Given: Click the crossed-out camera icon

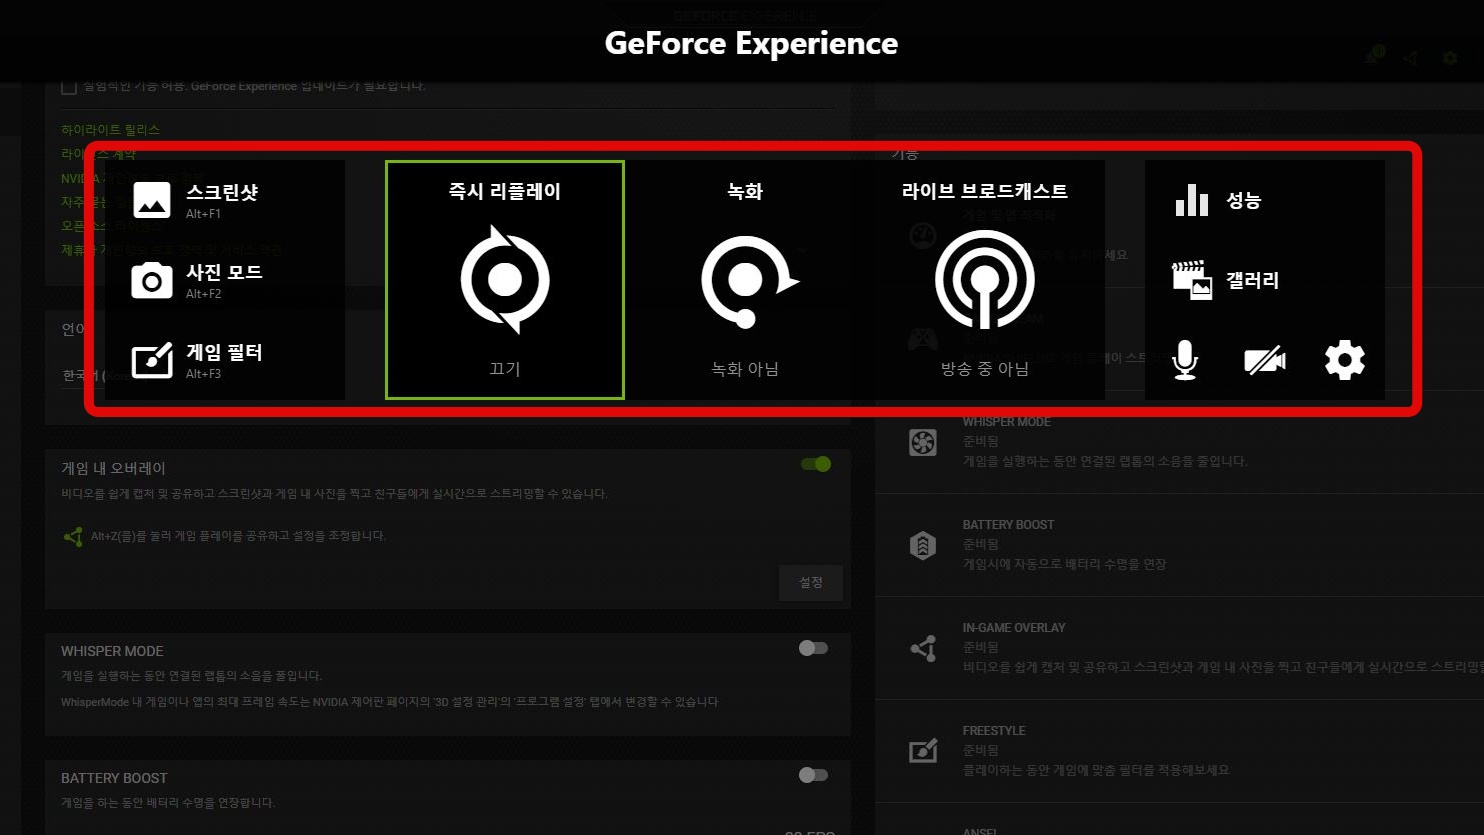Looking at the screenshot, I should (x=1265, y=360).
